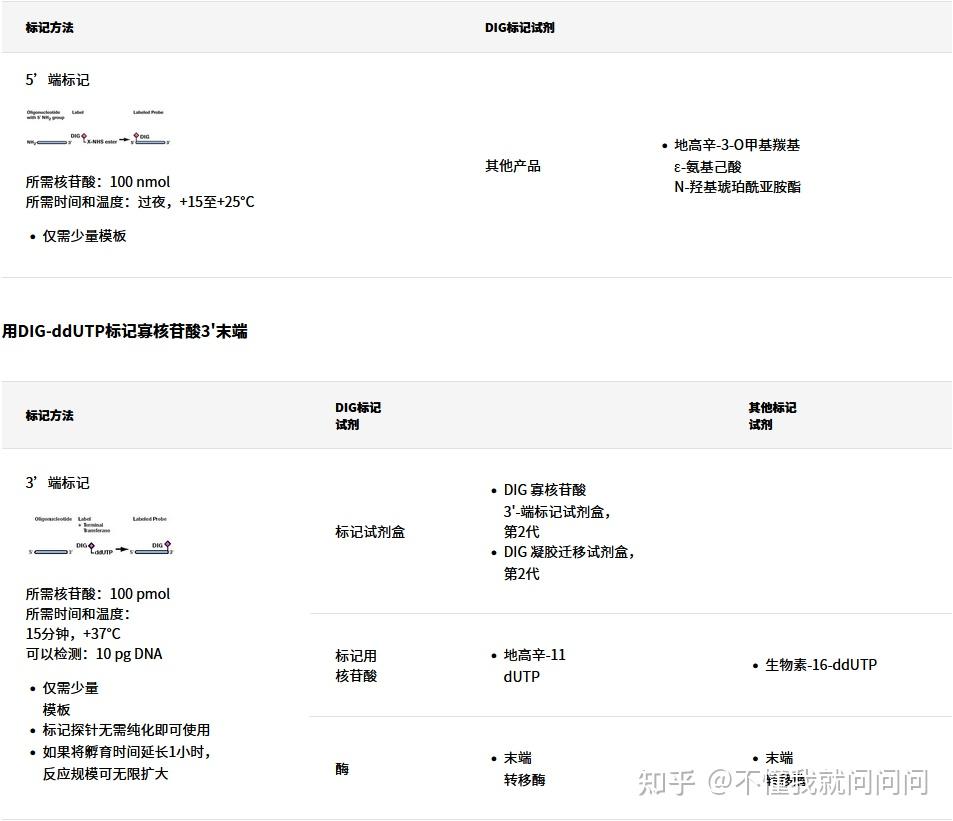The image size is (953, 821).
Task: Expand the 其他产品 row details
Action: [x=512, y=166]
